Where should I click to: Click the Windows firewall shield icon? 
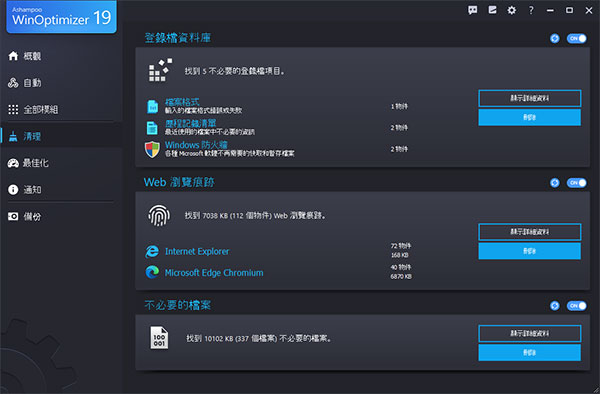click(x=152, y=149)
